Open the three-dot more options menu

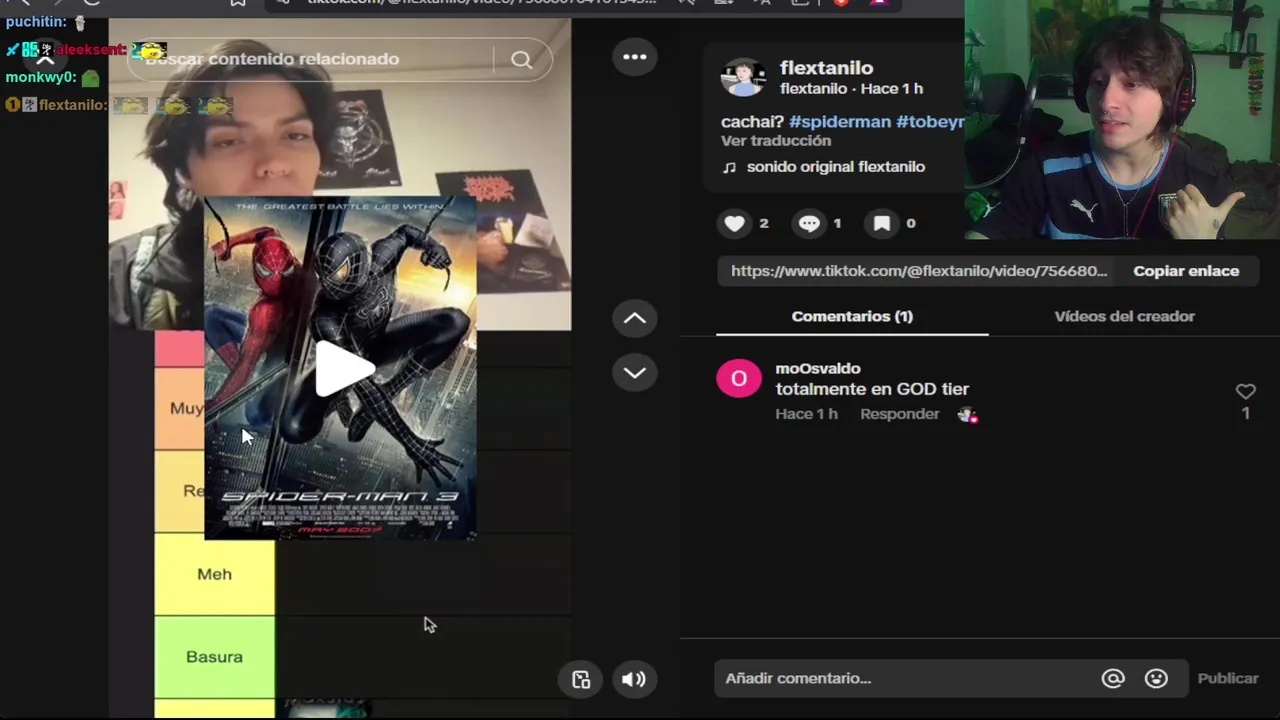[x=635, y=57]
